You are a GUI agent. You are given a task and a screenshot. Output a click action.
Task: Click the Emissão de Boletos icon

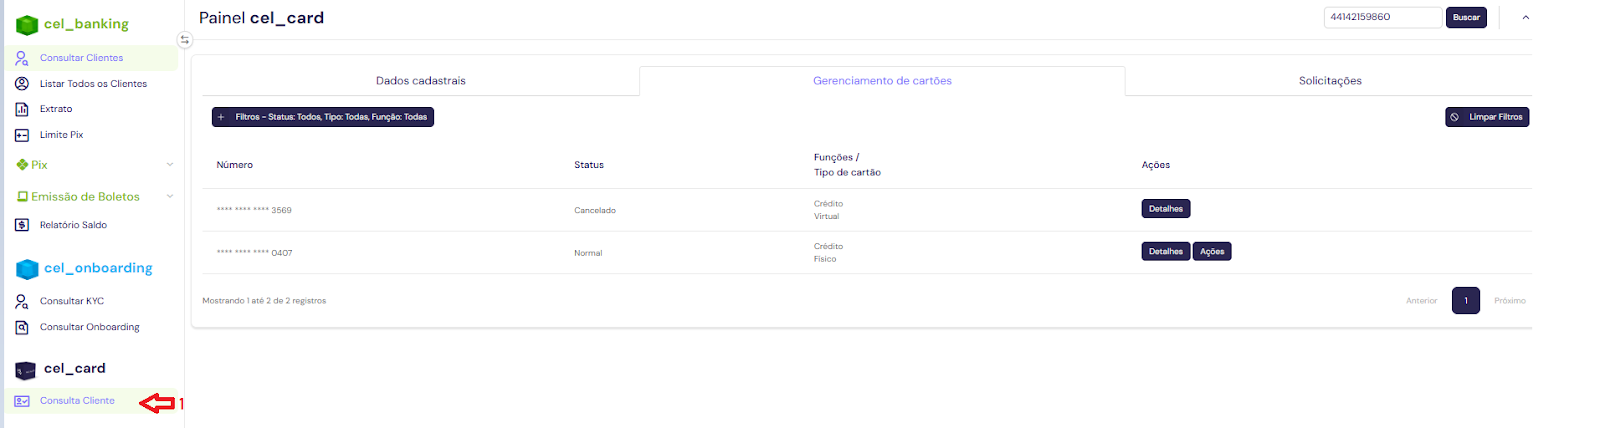pos(22,197)
